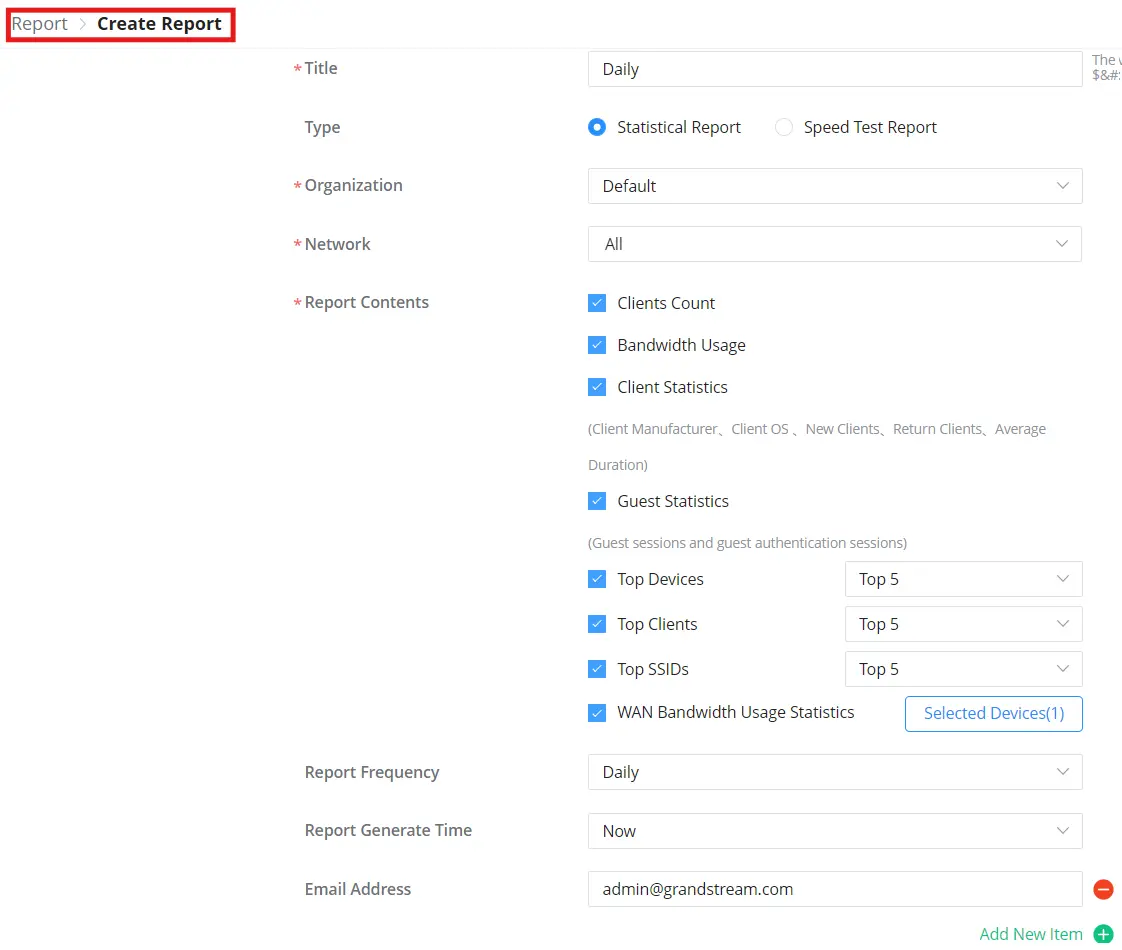1122x950 pixels.
Task: Click the Email Address label
Action: pyautogui.click(x=358, y=889)
